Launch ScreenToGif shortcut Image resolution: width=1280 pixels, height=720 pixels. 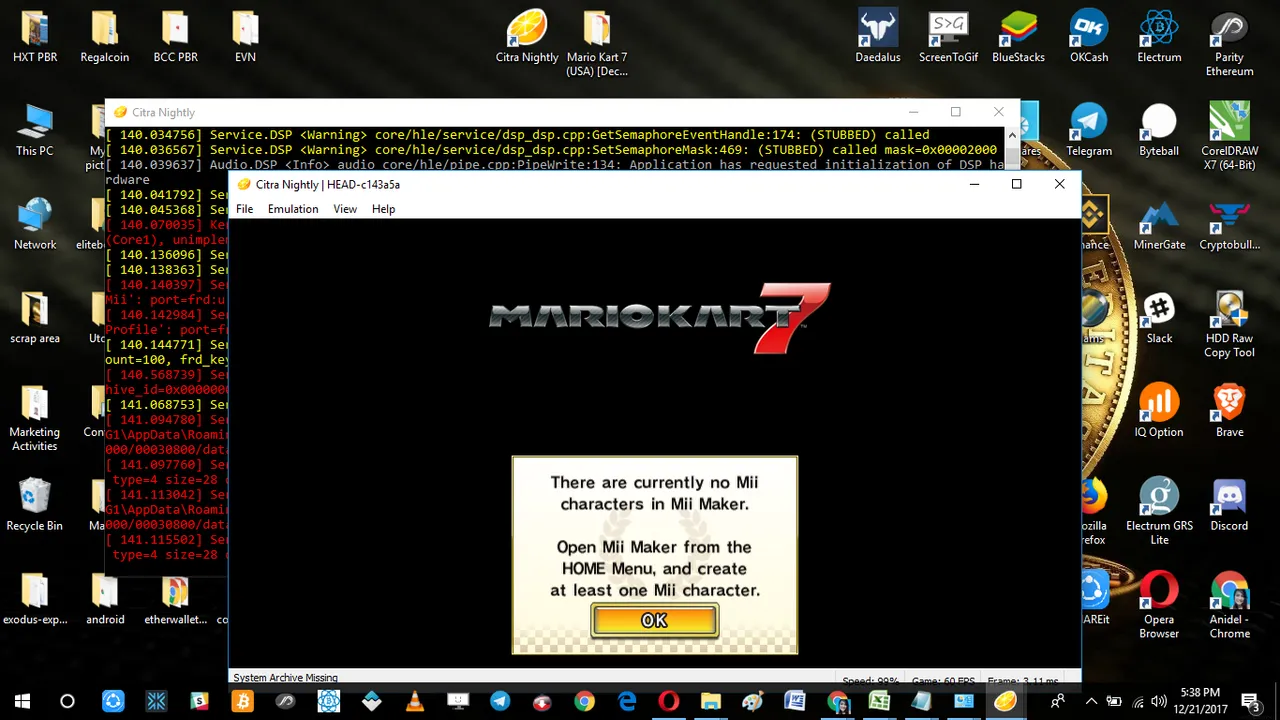coord(948,37)
